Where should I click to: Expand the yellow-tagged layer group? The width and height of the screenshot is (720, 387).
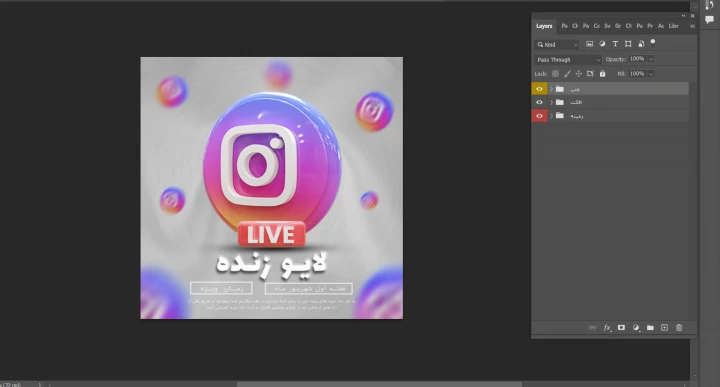(x=551, y=89)
